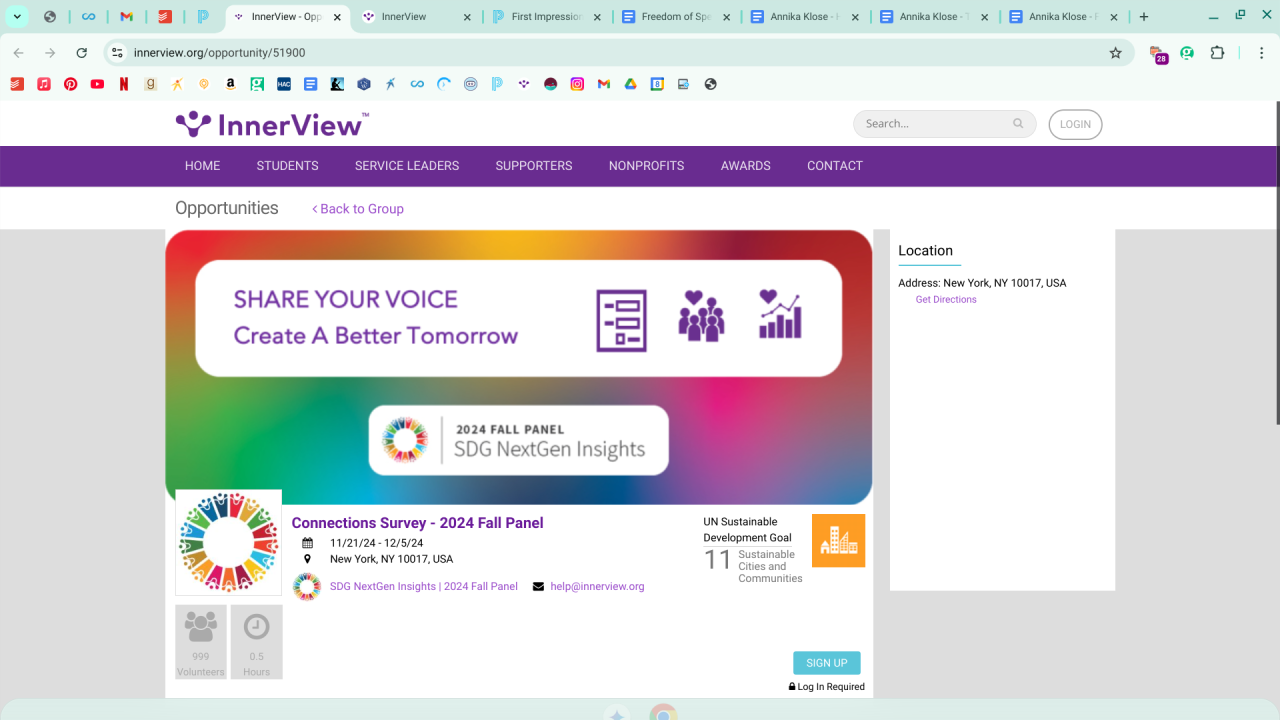The height and width of the screenshot is (720, 1280).
Task: Click the date range 11/21/24 - 12/5/24
Action: point(377,543)
